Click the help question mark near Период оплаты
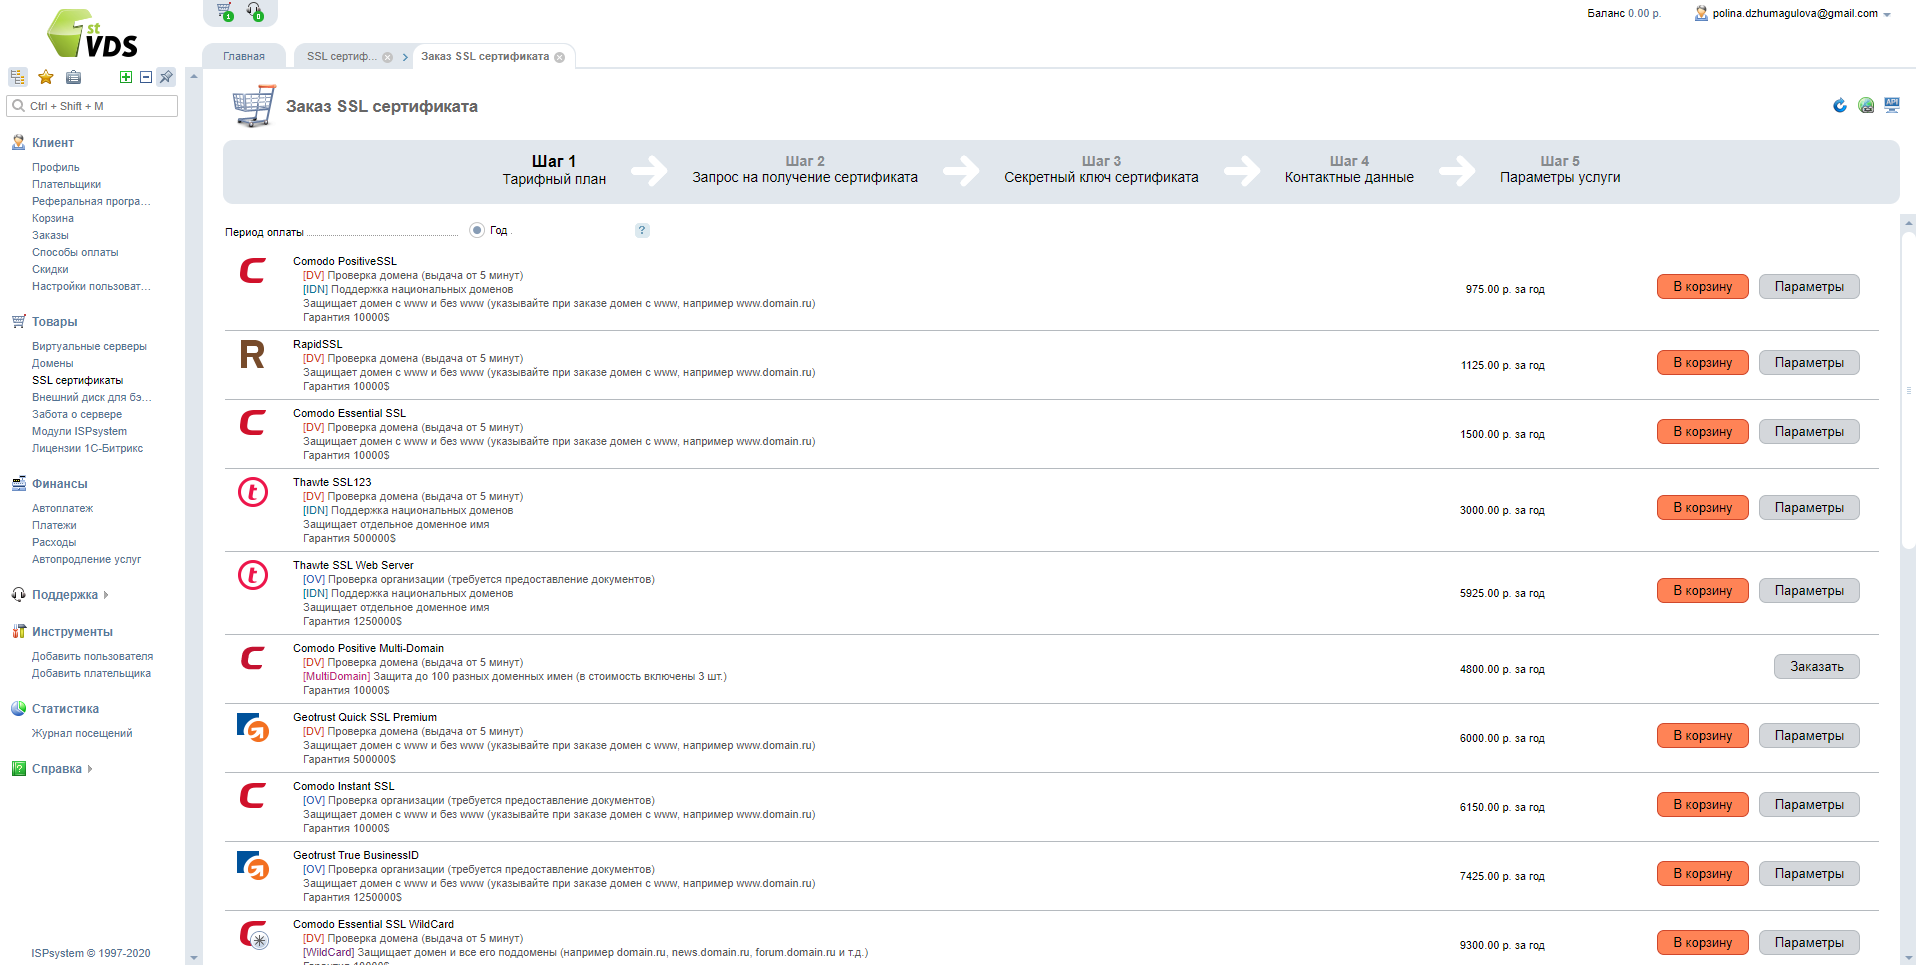The width and height of the screenshot is (1916, 965). coord(642,230)
